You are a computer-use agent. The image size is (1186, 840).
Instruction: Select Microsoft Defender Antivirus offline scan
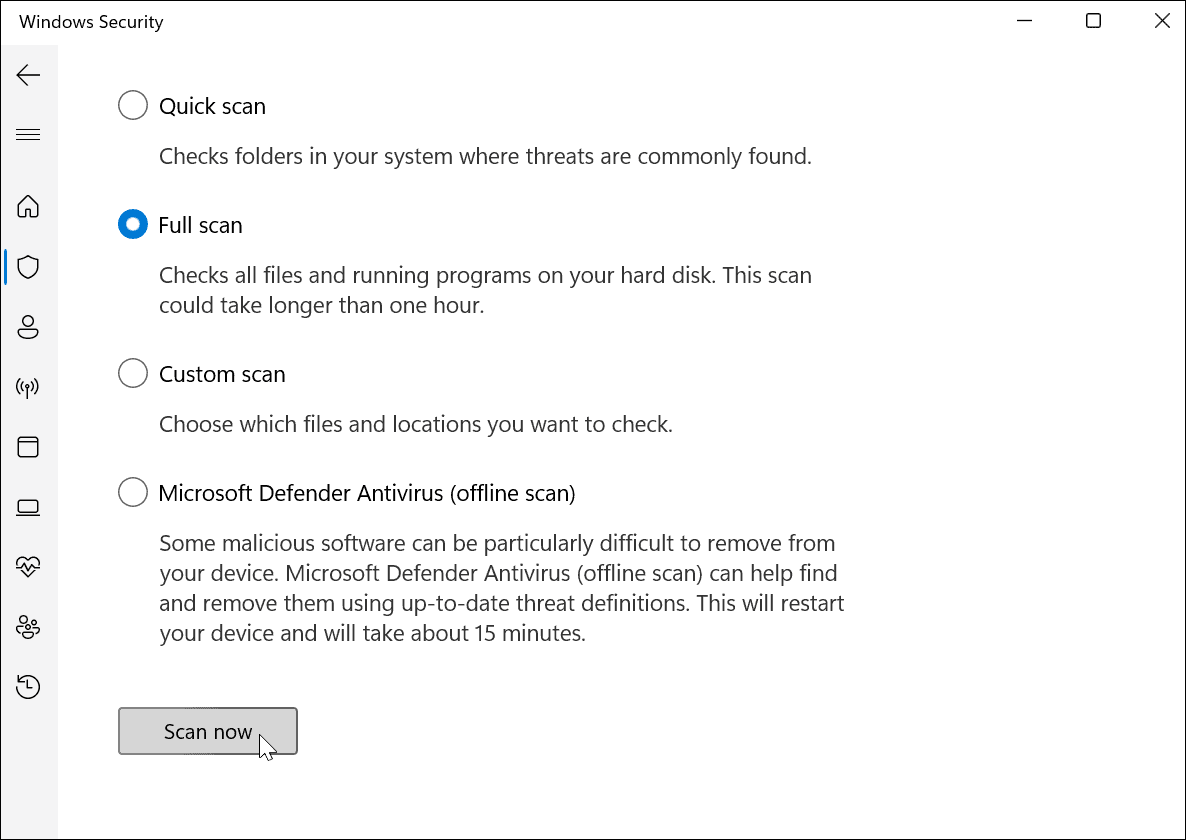coord(132,492)
